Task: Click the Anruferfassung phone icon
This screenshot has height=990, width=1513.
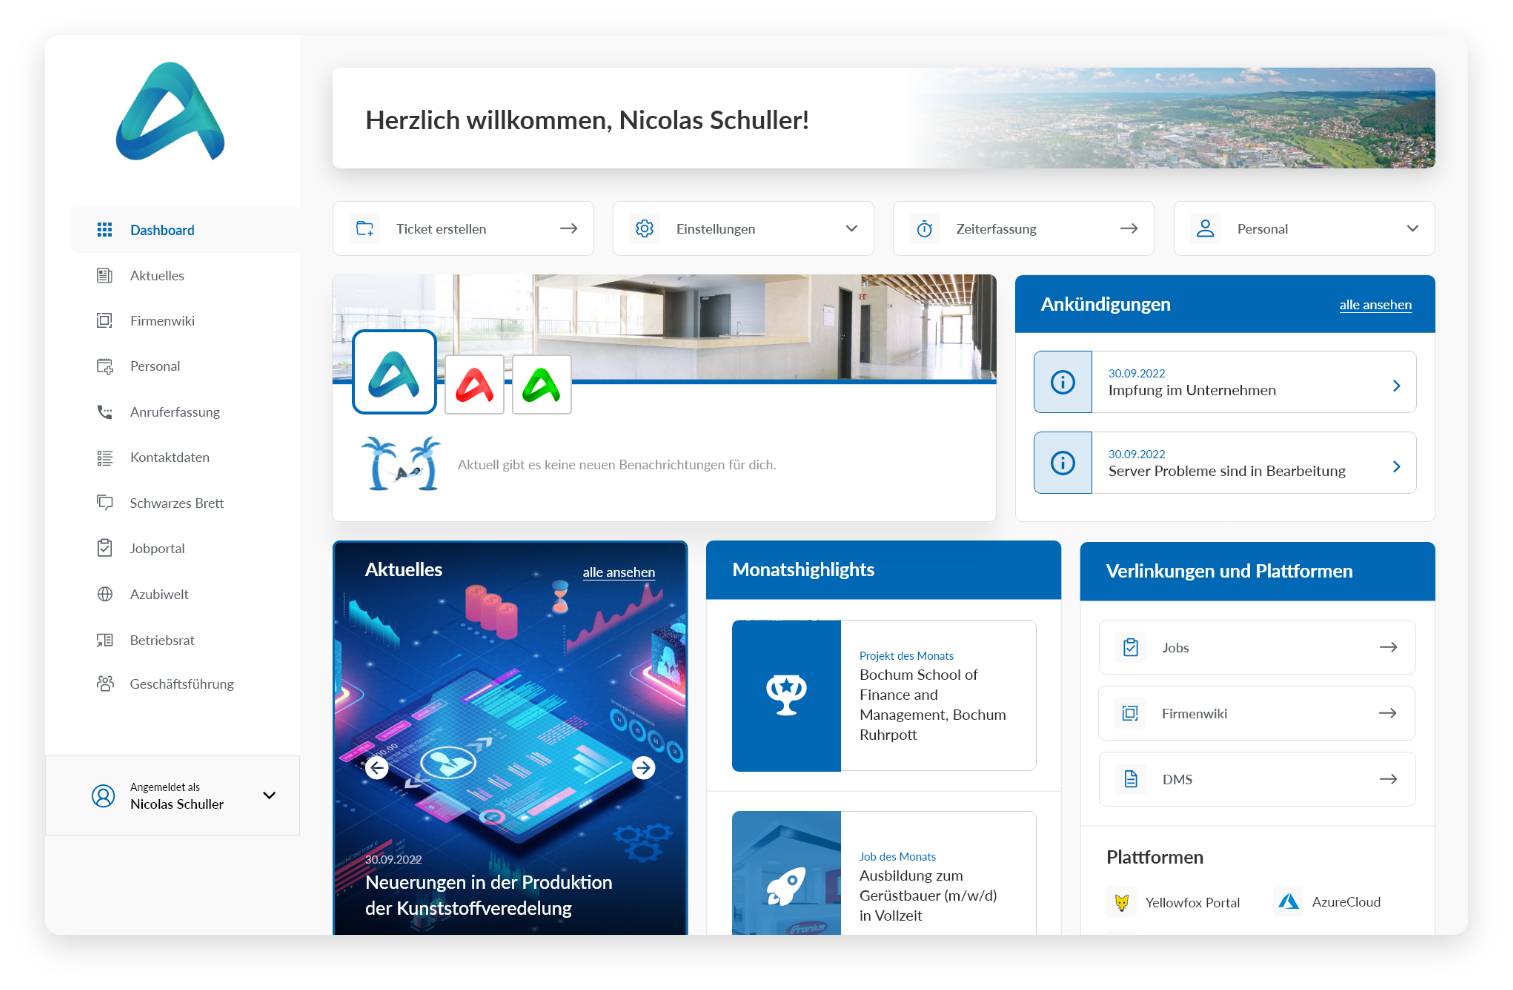Action: tap(104, 412)
